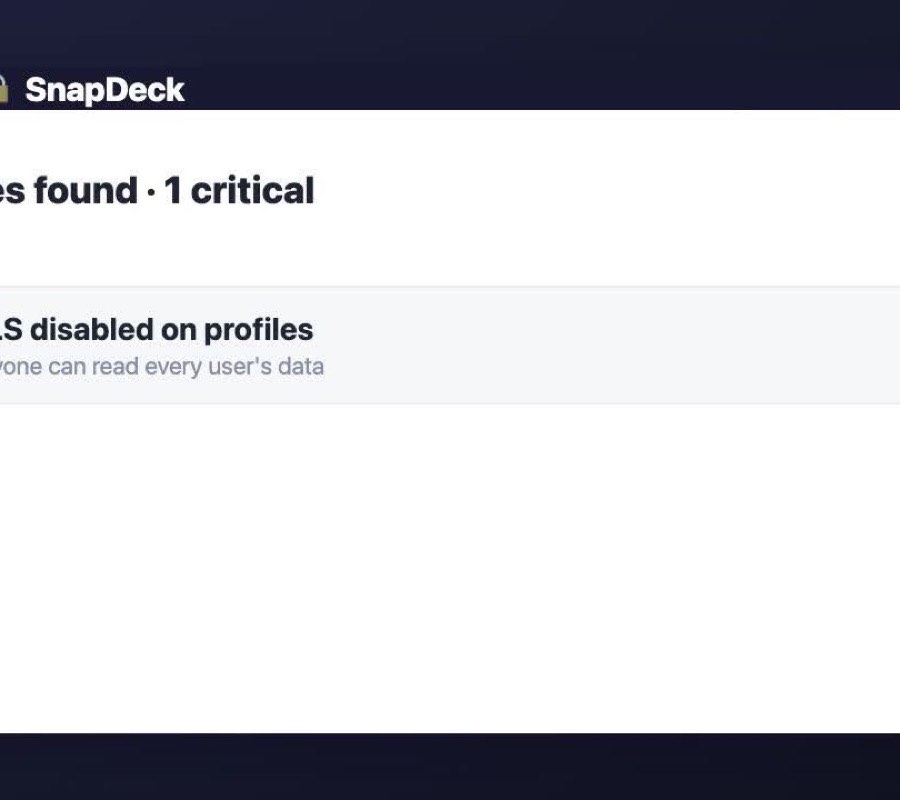900x800 pixels.
Task: Click the dark footer bar at bottom
Action: coord(450,766)
